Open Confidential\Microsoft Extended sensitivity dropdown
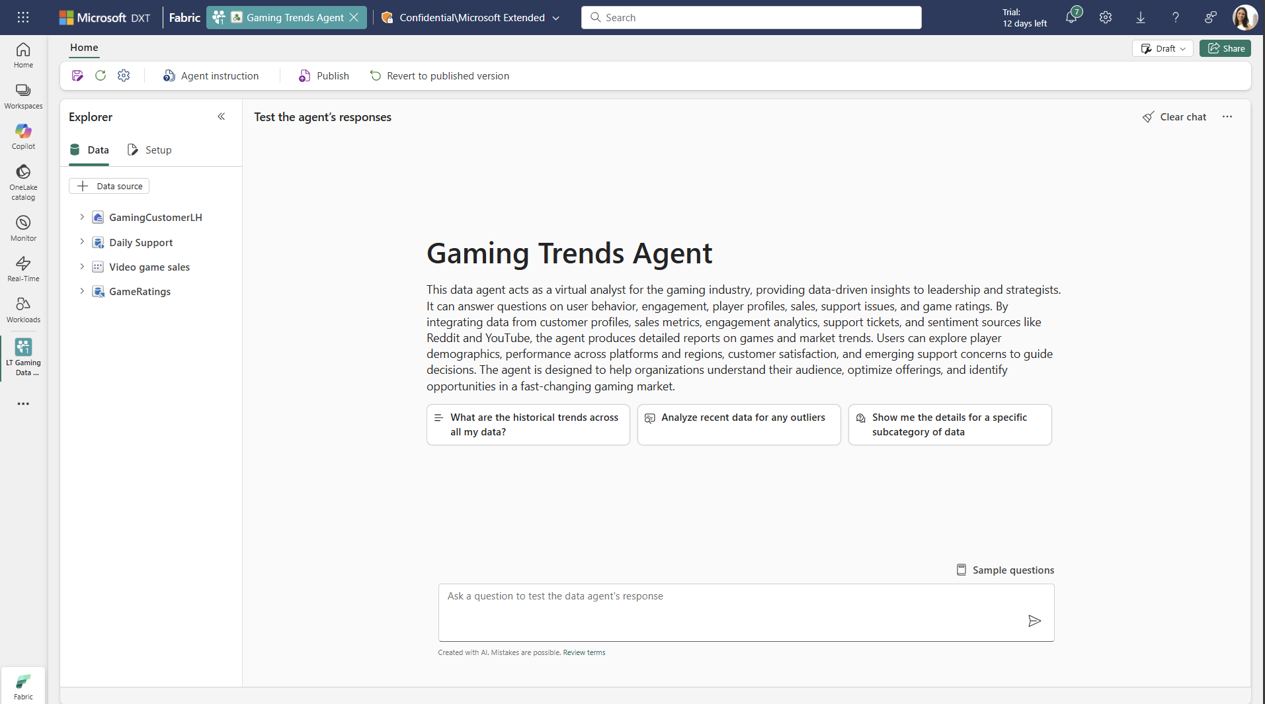Image resolution: width=1265 pixels, height=704 pixels. (x=471, y=17)
